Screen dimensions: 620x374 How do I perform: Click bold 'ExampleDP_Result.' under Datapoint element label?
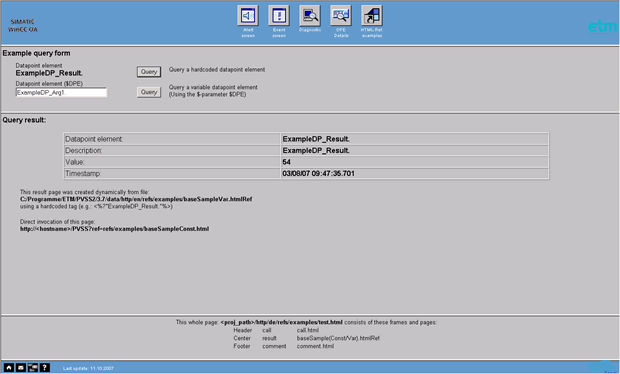(x=49, y=73)
